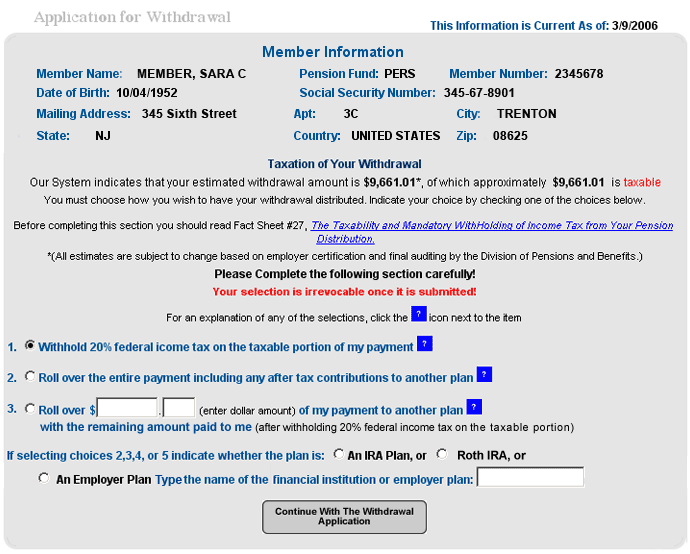Select option 1 withhold 20% federal tax
The height and width of the screenshot is (554, 690).
30,345
